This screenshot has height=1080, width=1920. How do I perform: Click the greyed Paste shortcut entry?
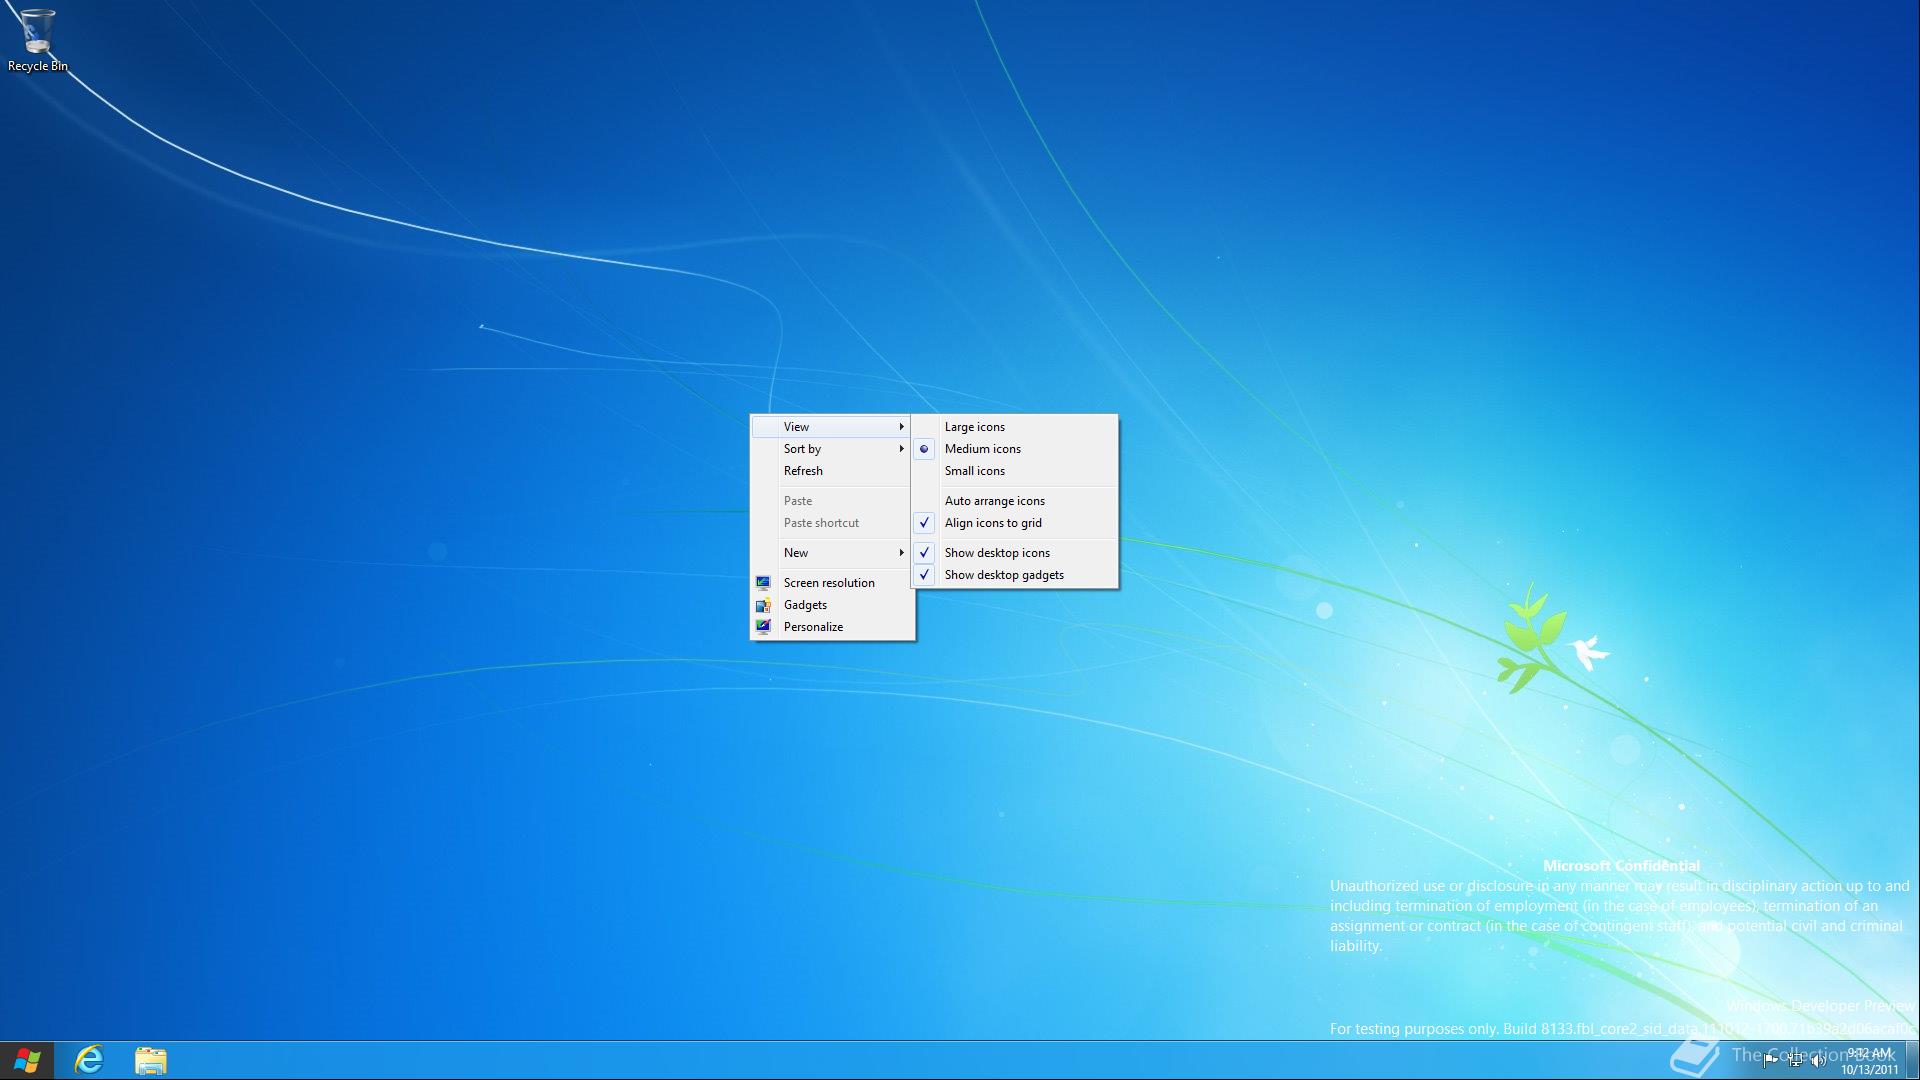(x=833, y=522)
